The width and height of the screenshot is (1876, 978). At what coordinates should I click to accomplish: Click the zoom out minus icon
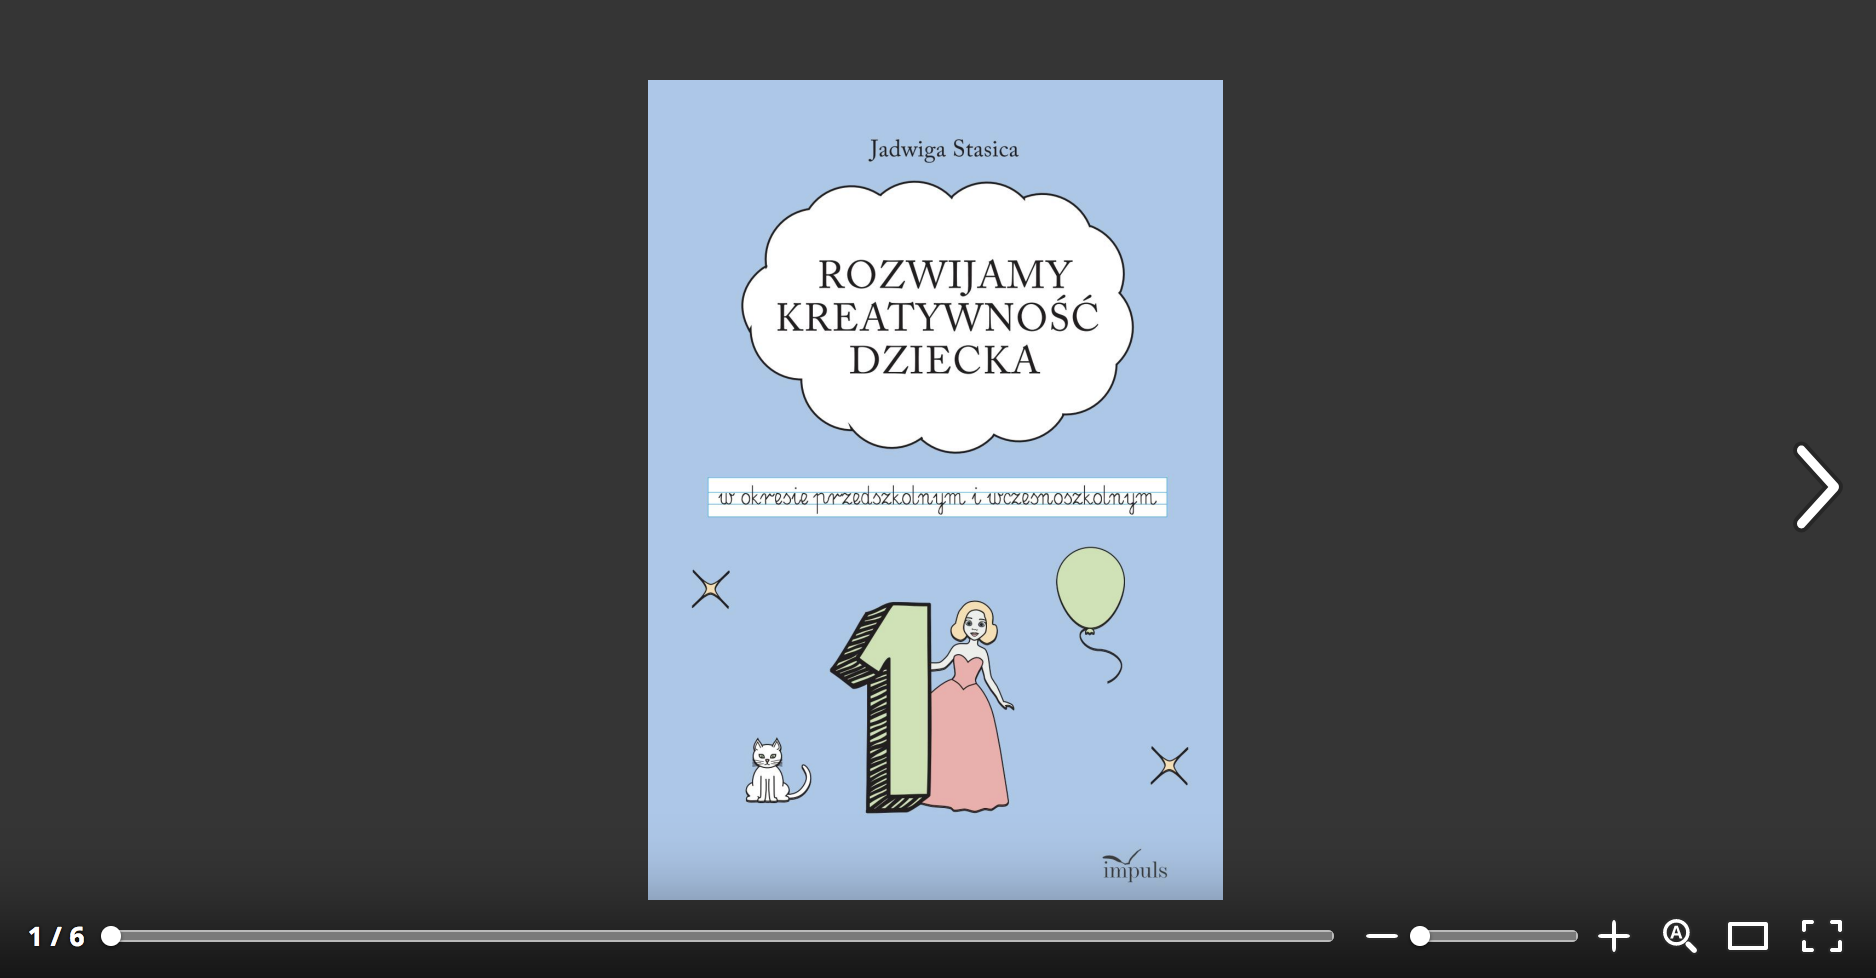click(1381, 937)
